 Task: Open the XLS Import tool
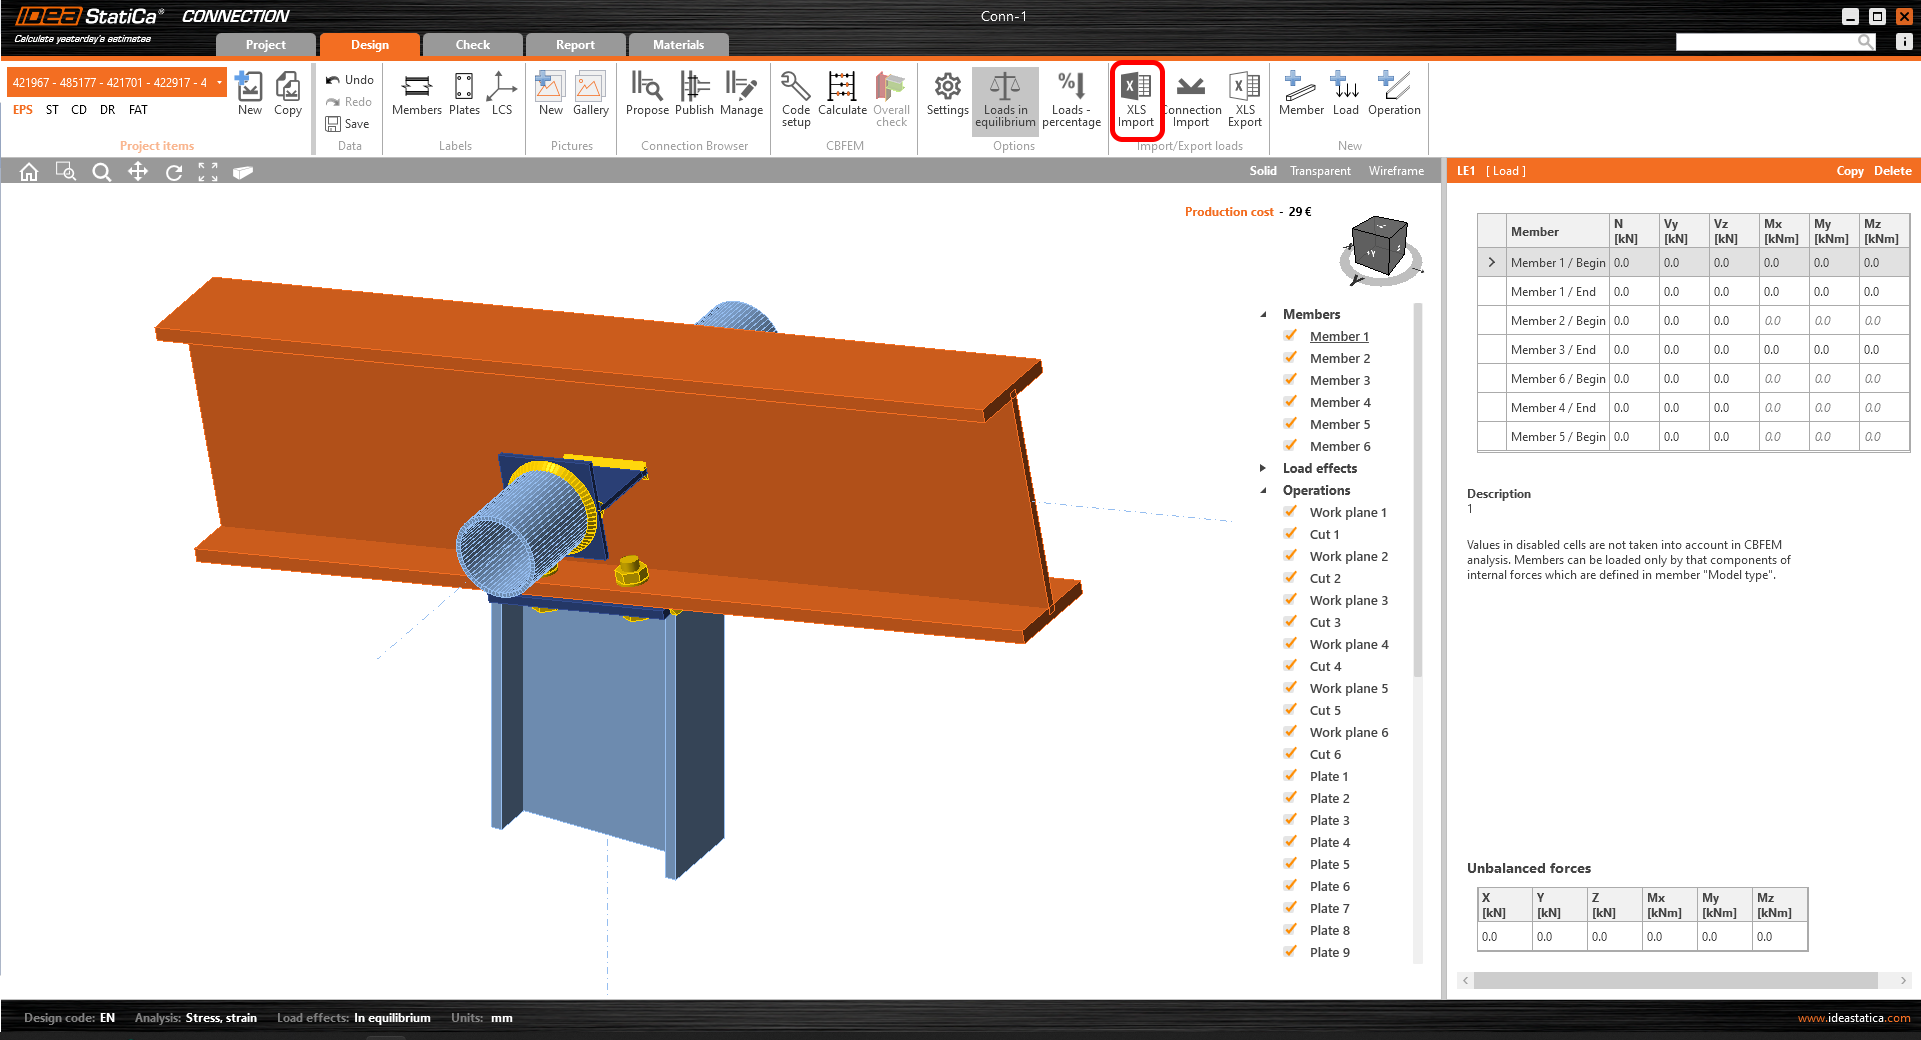coord(1136,97)
